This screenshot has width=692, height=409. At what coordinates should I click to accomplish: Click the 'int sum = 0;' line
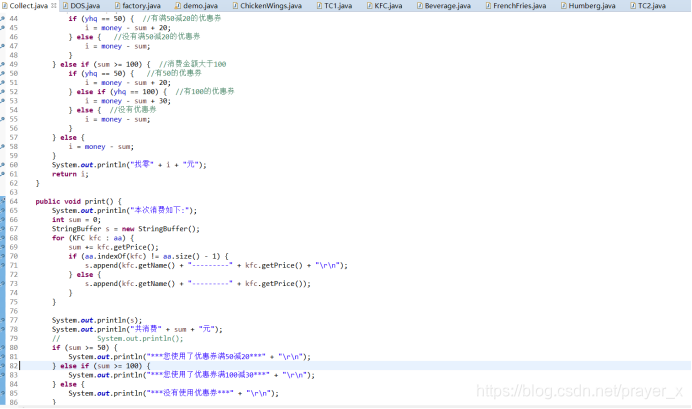76,220
